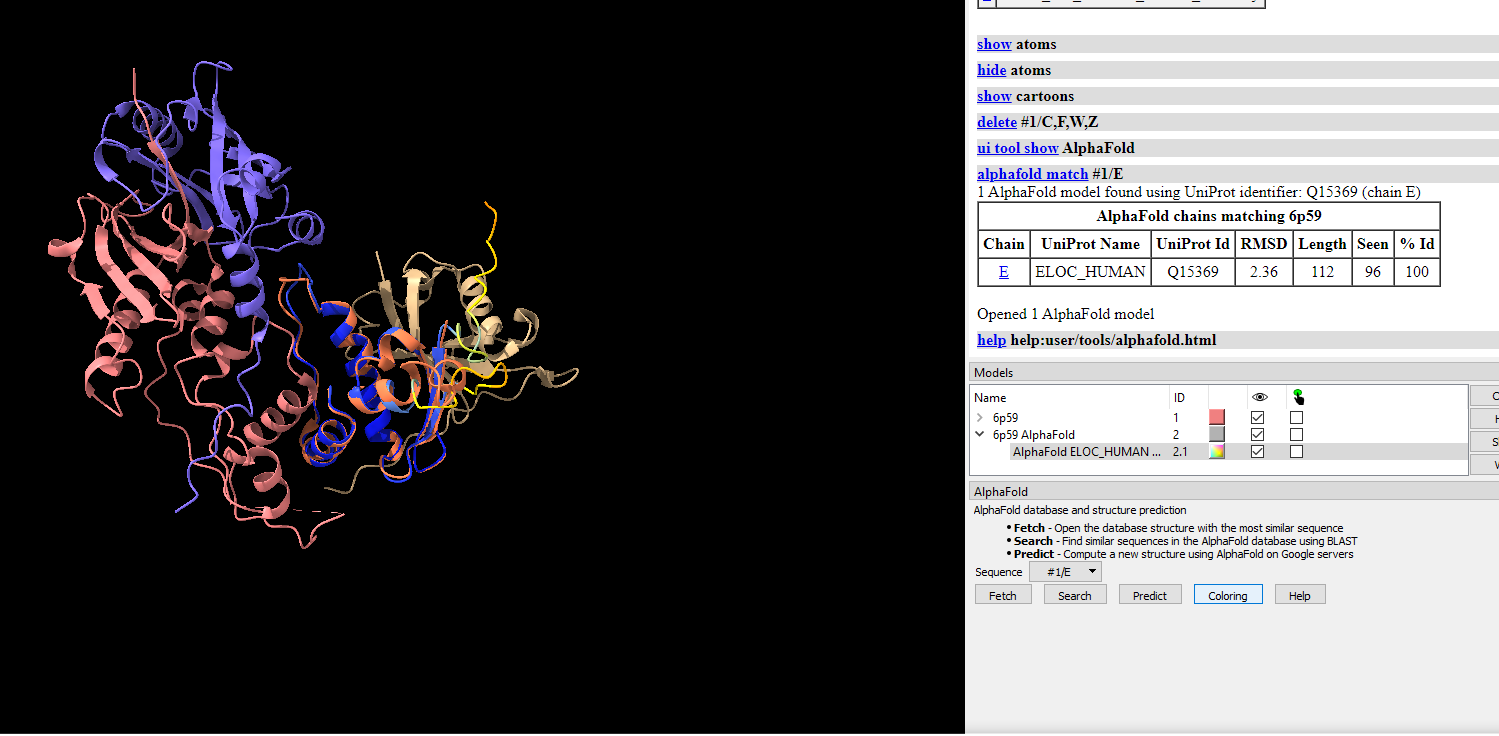Untick the shown checkbox for 6p59 AlphaFold
Image resolution: width=1499 pixels, height=736 pixels.
click(x=1258, y=435)
